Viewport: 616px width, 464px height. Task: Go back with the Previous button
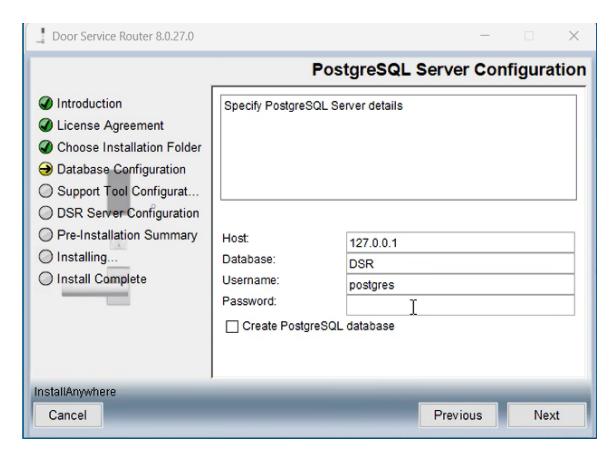(458, 415)
